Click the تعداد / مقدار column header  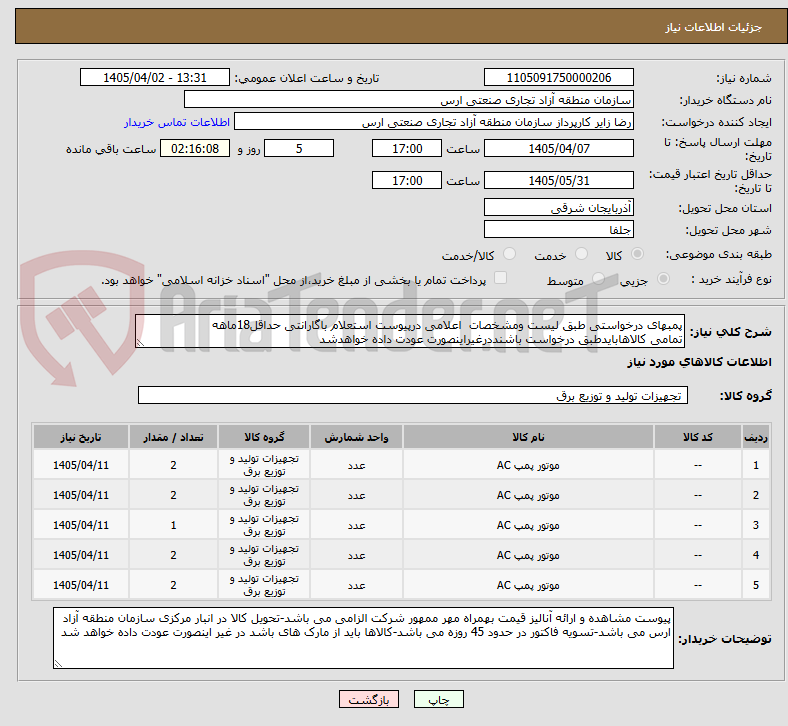pyautogui.click(x=173, y=437)
